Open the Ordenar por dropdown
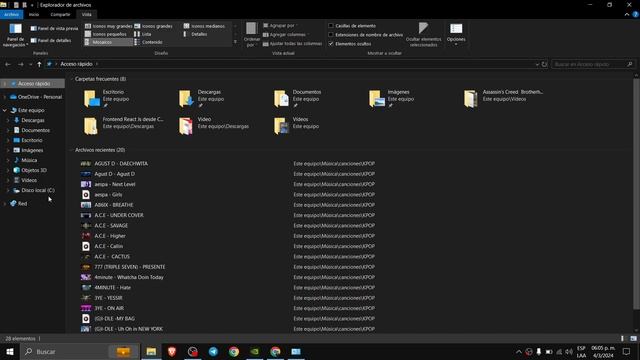The width and height of the screenshot is (640, 360). tap(251, 35)
